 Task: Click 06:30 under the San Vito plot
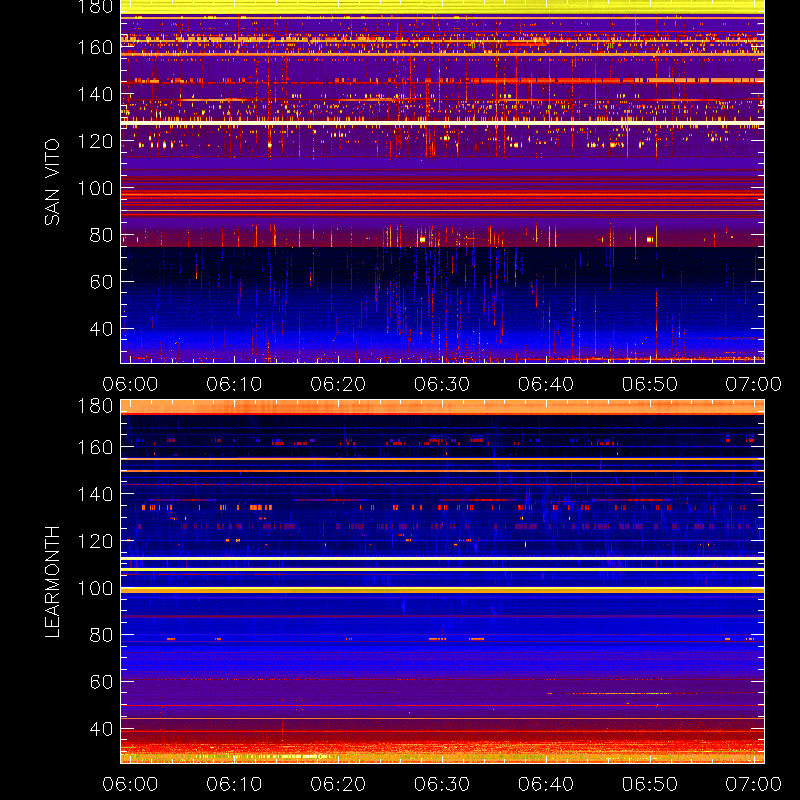[x=442, y=384]
